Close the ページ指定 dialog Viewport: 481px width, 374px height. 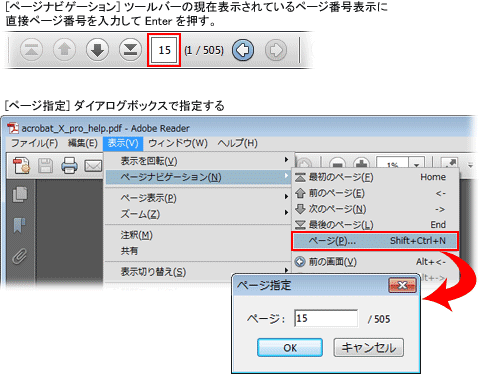click(x=402, y=285)
